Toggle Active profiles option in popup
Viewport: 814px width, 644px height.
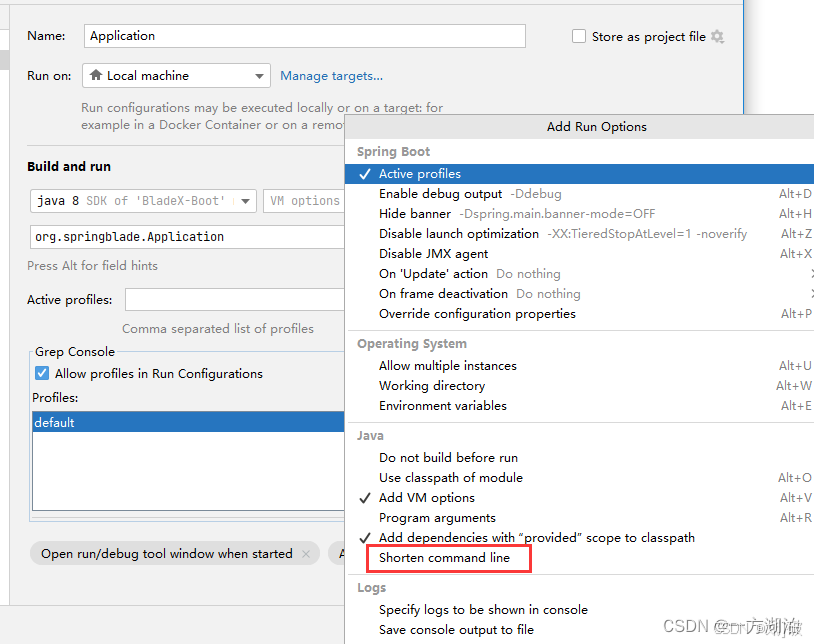point(579,174)
